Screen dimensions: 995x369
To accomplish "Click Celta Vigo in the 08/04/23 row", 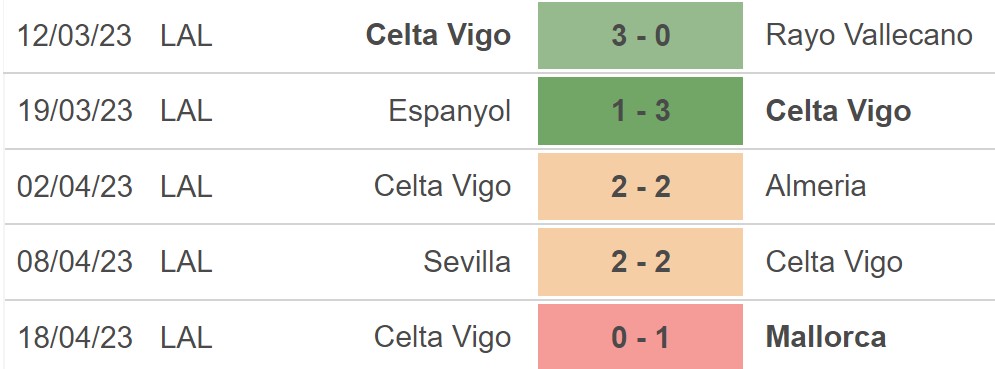I will [x=834, y=263].
